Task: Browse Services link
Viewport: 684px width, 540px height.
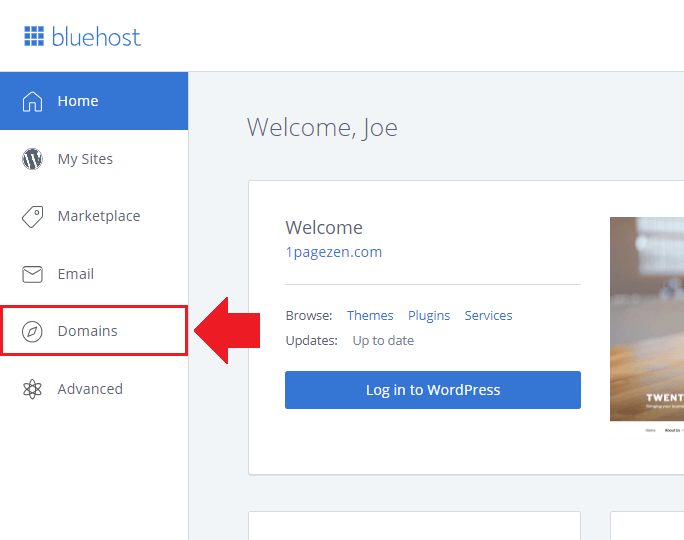Action: click(488, 315)
